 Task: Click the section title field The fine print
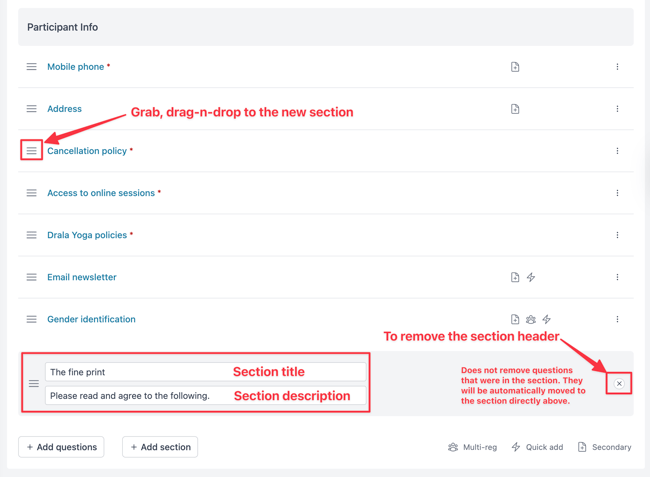(x=206, y=372)
